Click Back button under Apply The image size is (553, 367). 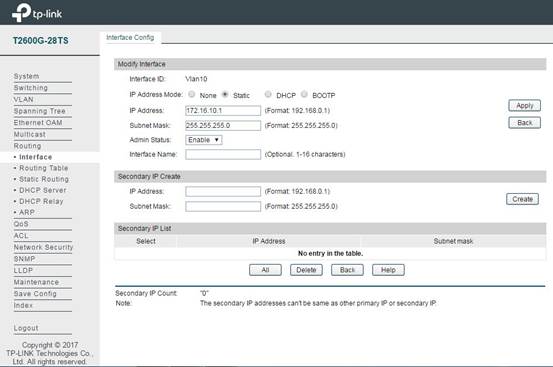click(x=524, y=123)
